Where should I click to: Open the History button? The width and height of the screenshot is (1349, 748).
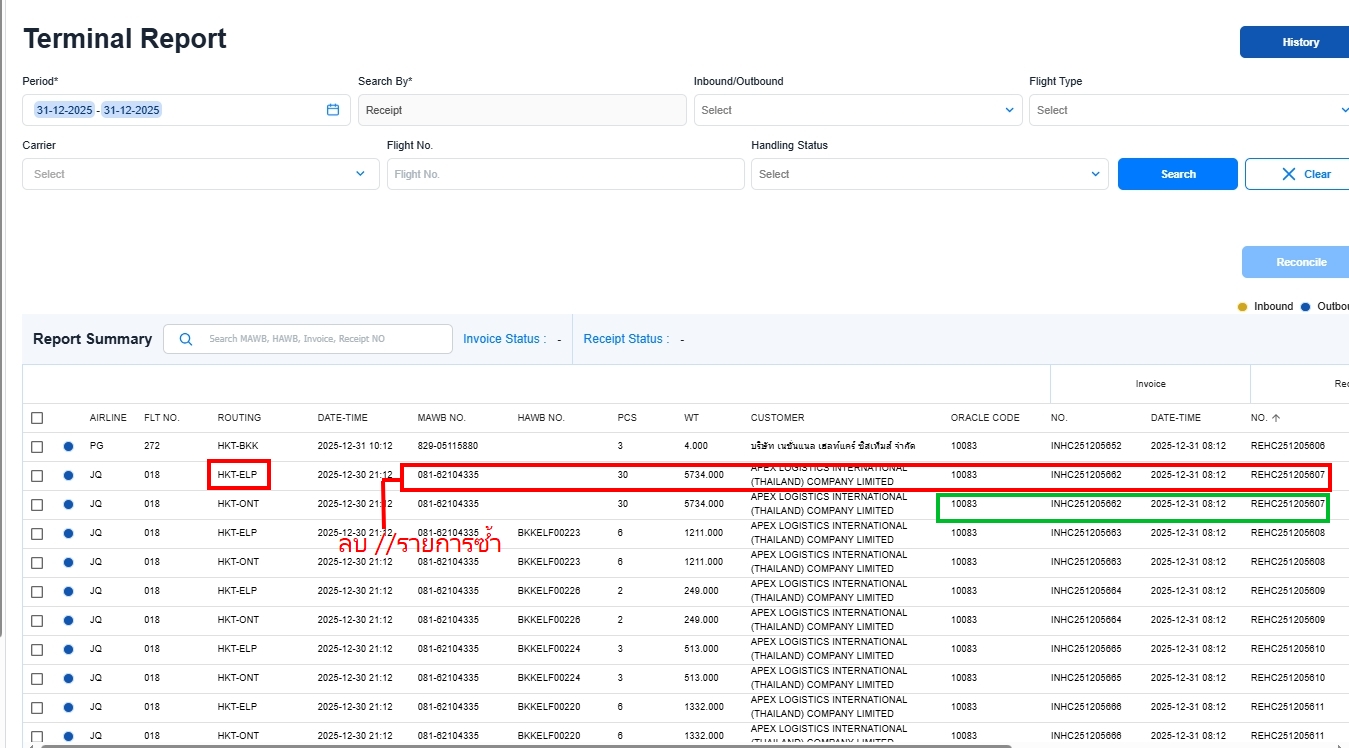(1299, 42)
